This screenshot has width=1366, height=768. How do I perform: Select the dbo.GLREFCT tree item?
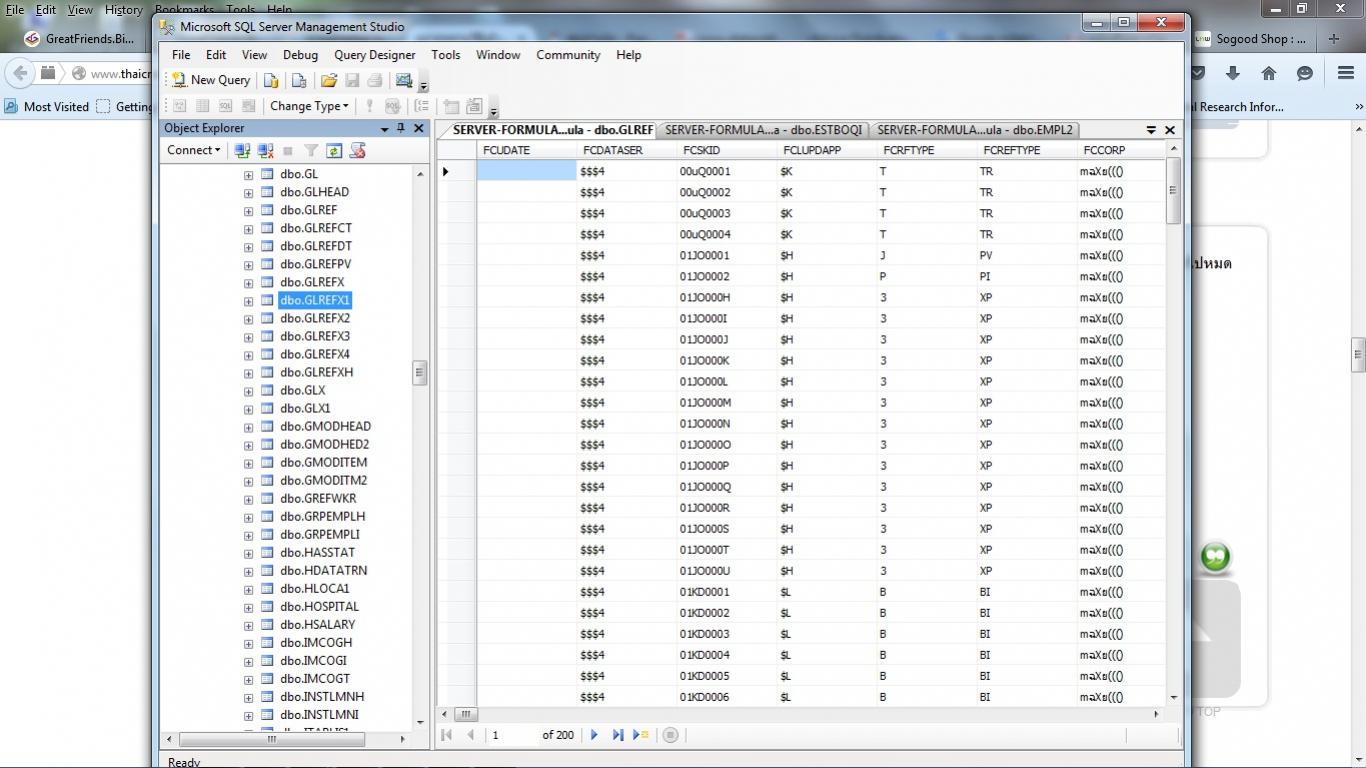pos(316,228)
